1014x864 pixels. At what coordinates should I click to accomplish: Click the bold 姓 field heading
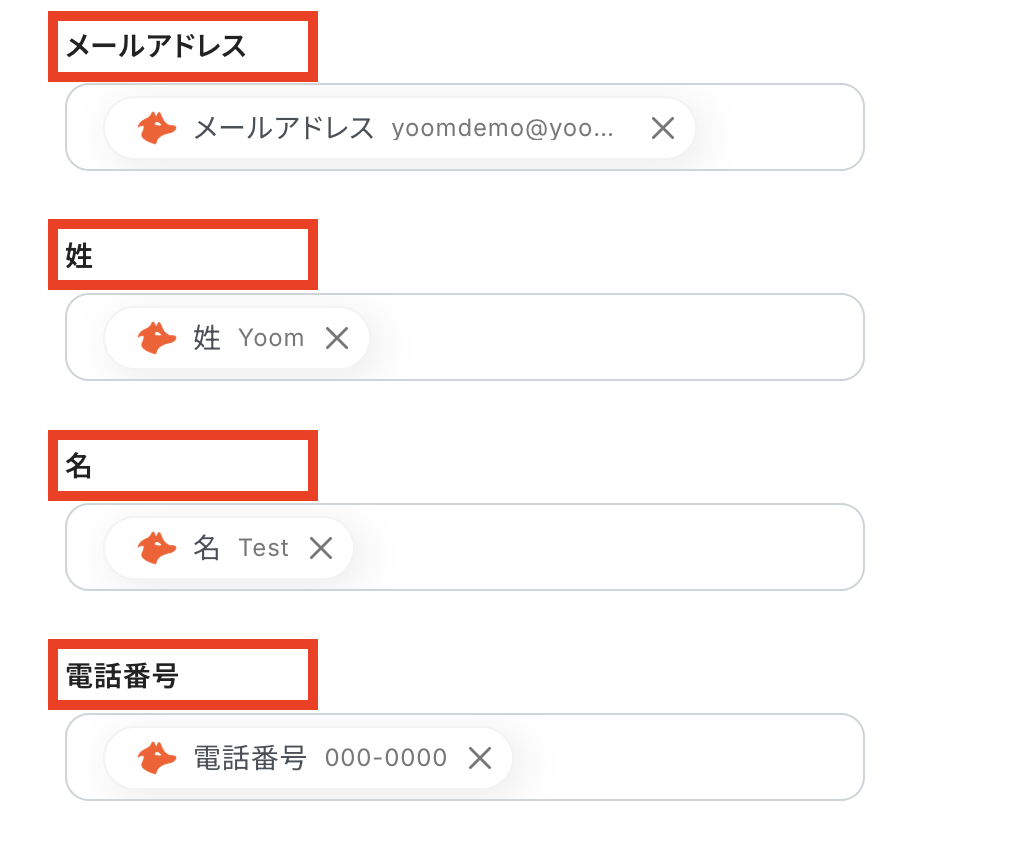79,256
